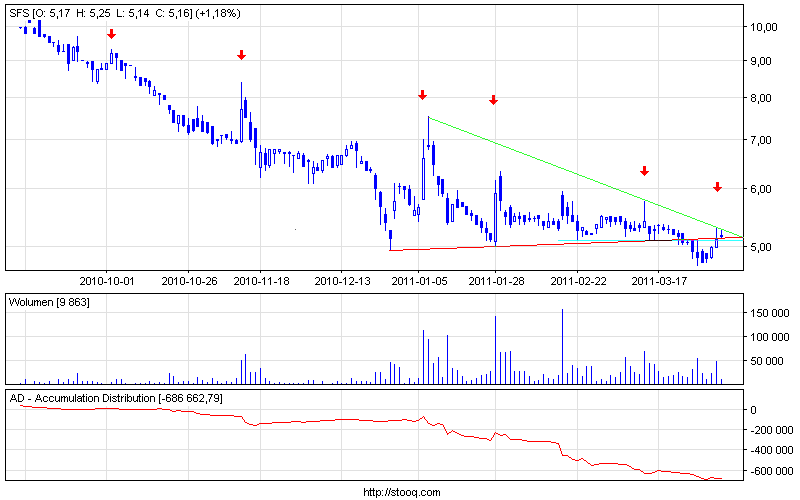Click the 2010-10-01 date label
The height and width of the screenshot is (500, 800).
pos(107,281)
